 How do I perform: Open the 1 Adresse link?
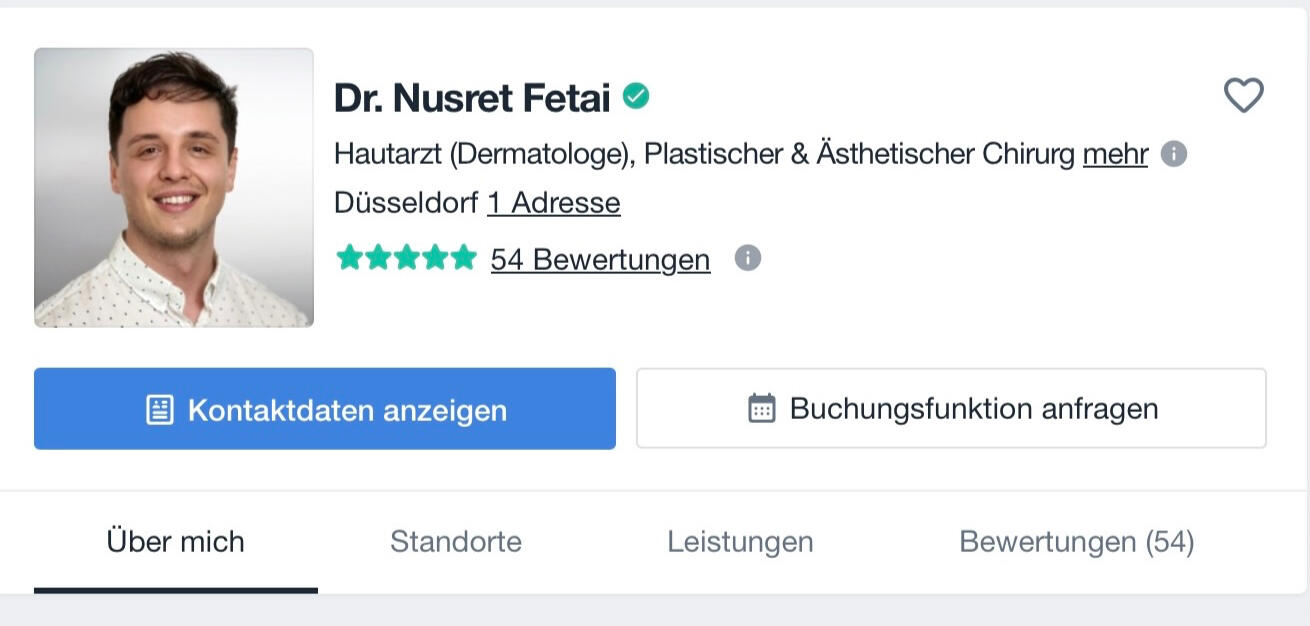[x=553, y=203]
